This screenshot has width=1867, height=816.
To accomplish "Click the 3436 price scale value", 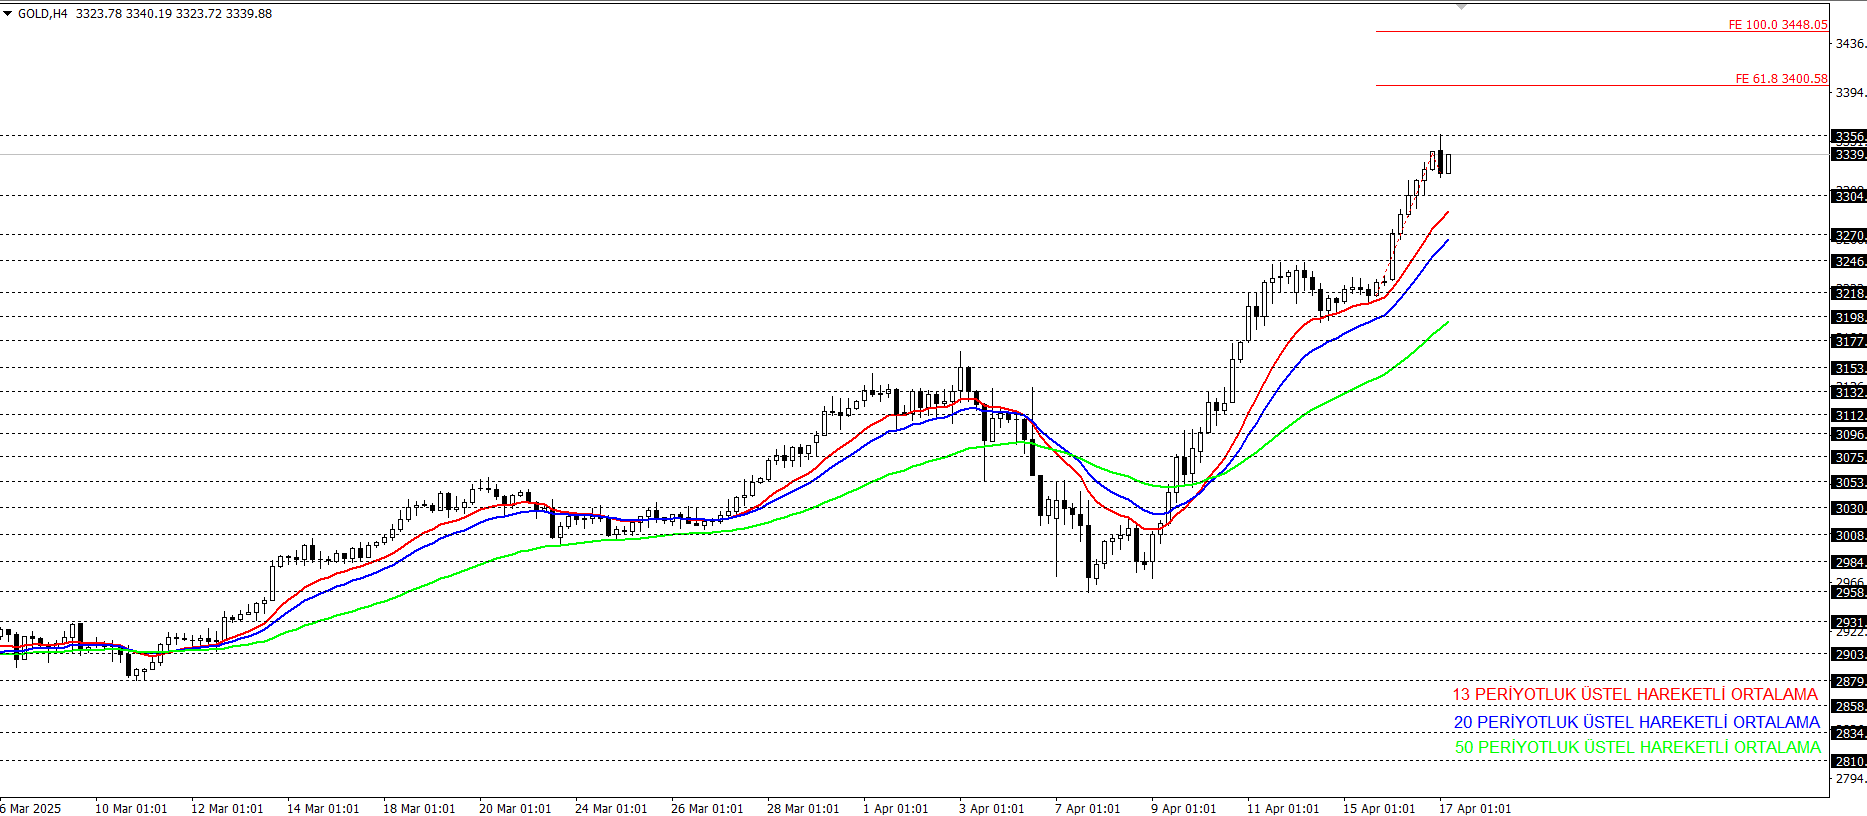I will pos(1851,44).
